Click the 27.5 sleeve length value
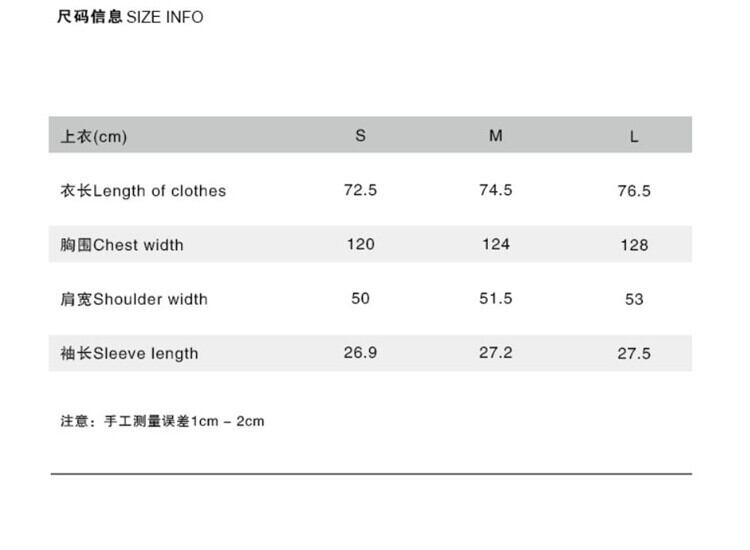 [x=634, y=353]
